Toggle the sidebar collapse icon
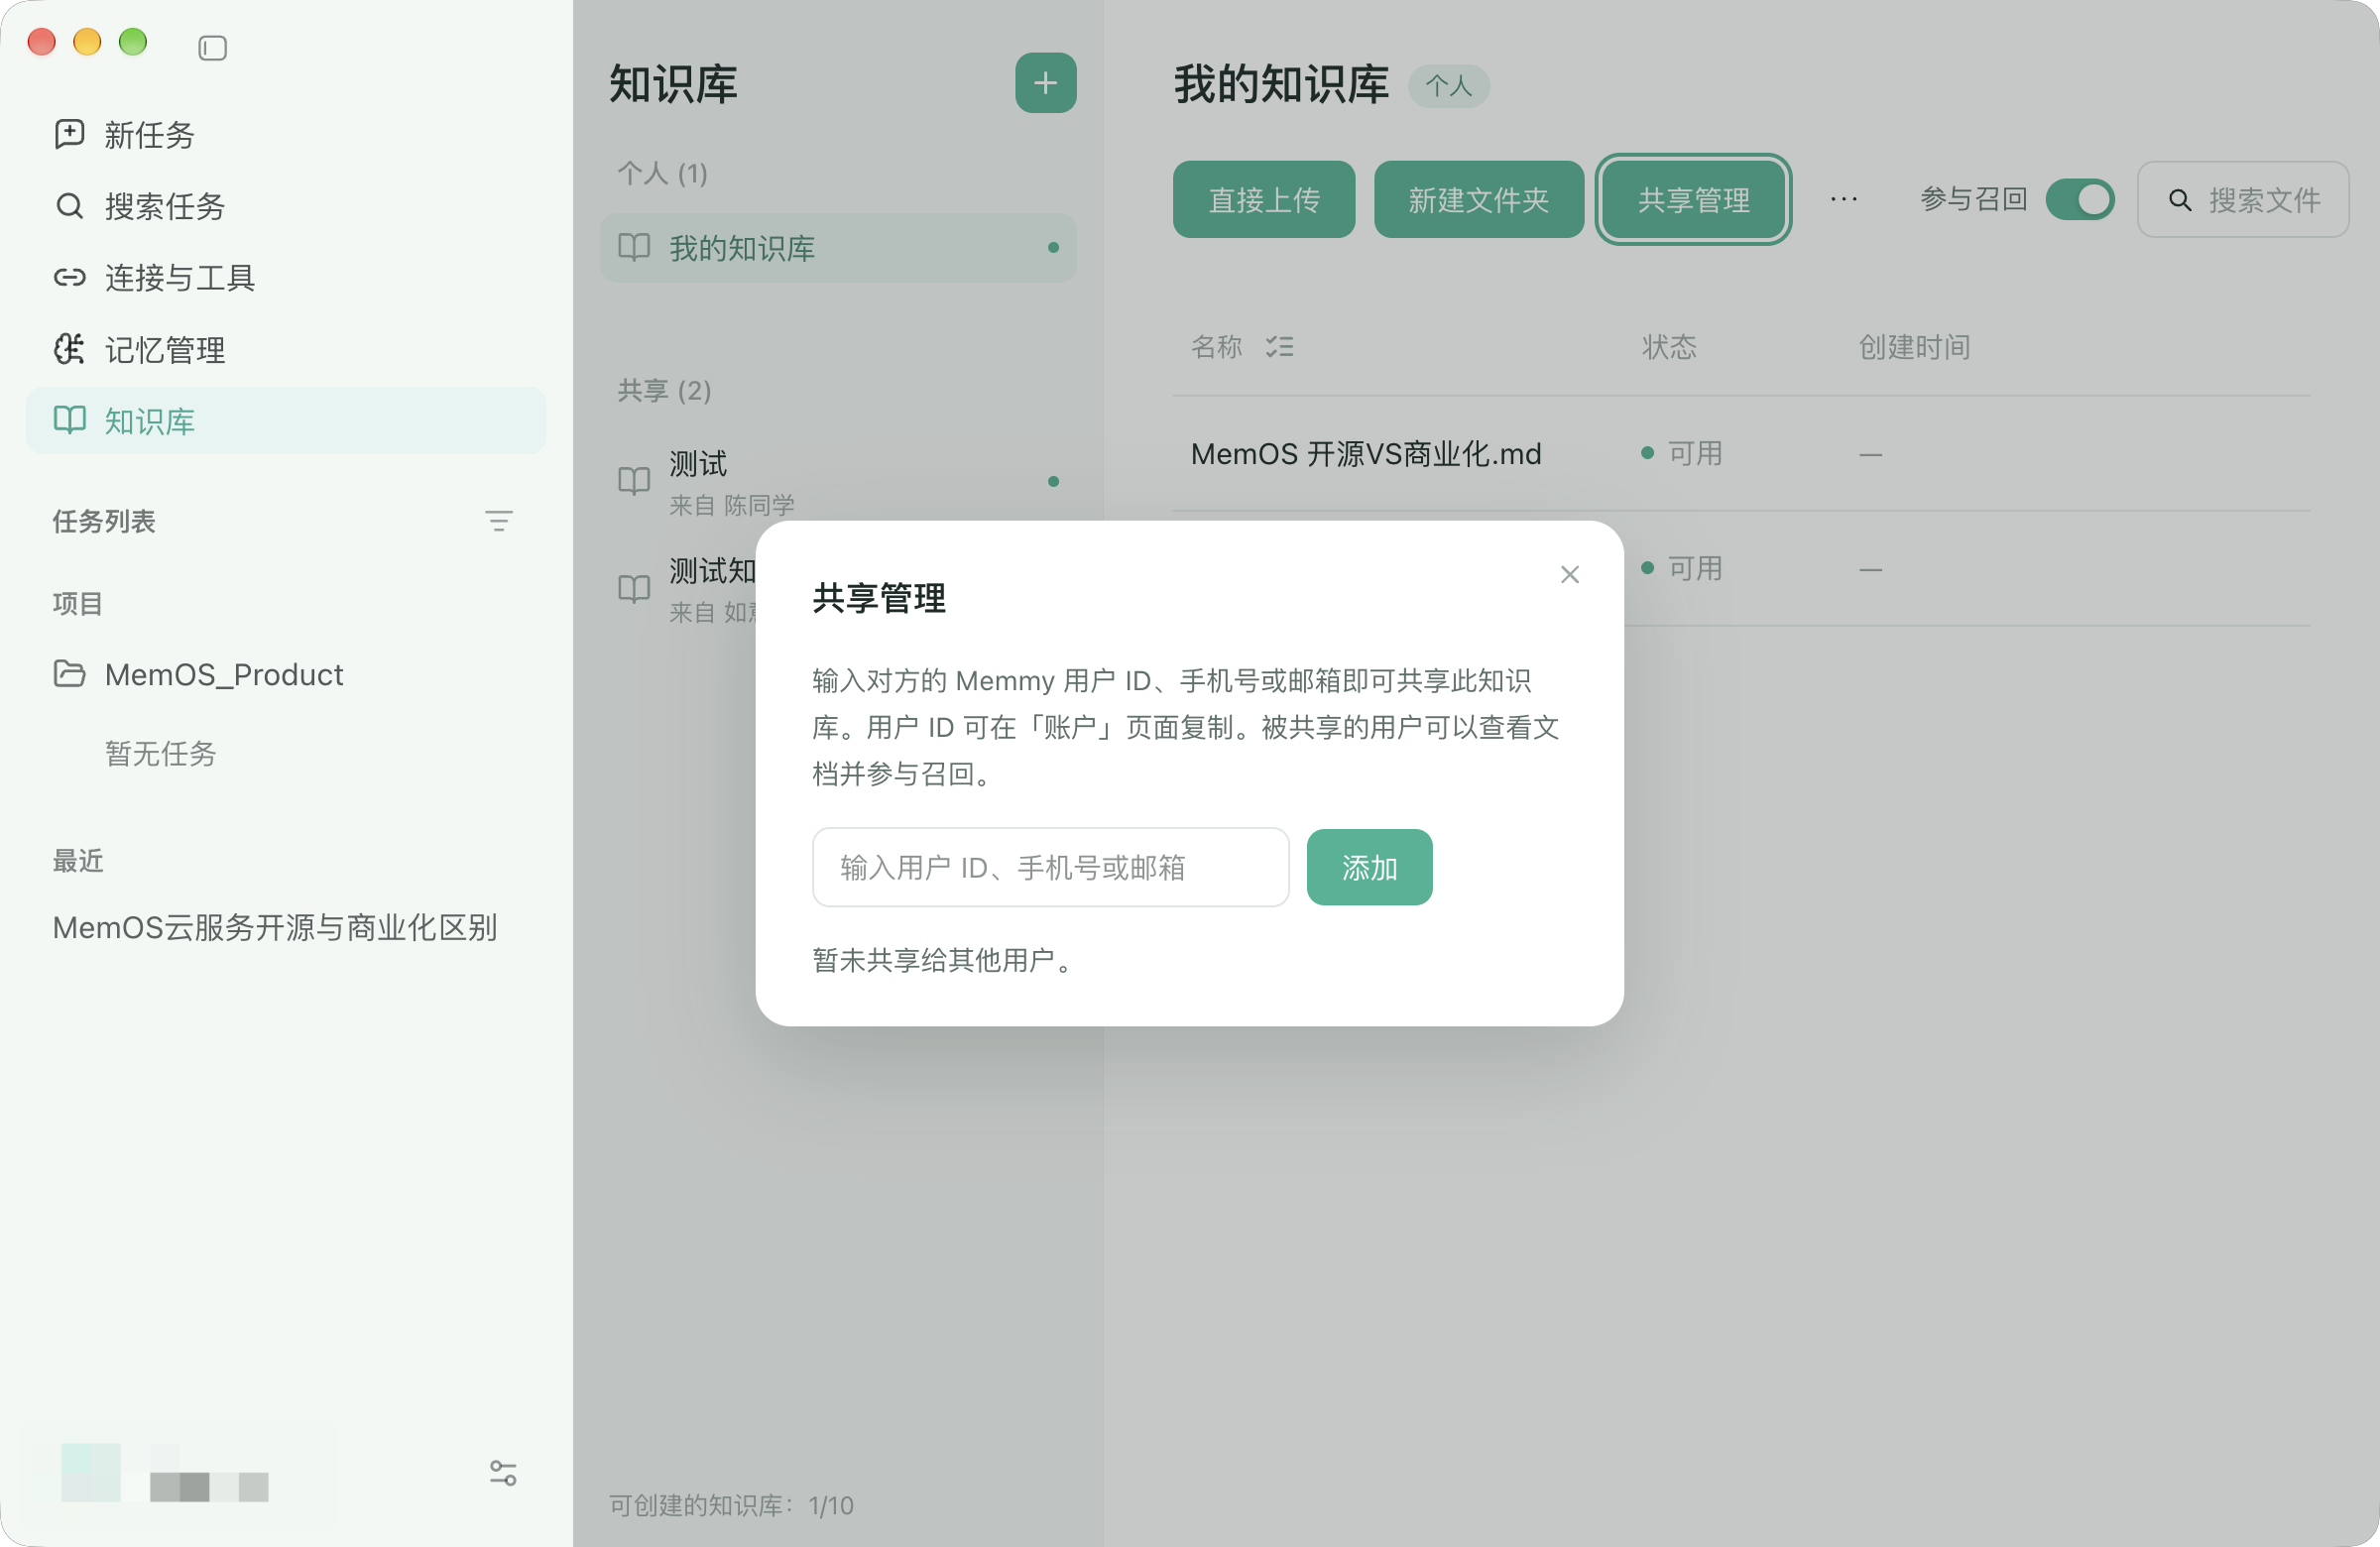The height and width of the screenshot is (1547, 2380). click(x=212, y=48)
